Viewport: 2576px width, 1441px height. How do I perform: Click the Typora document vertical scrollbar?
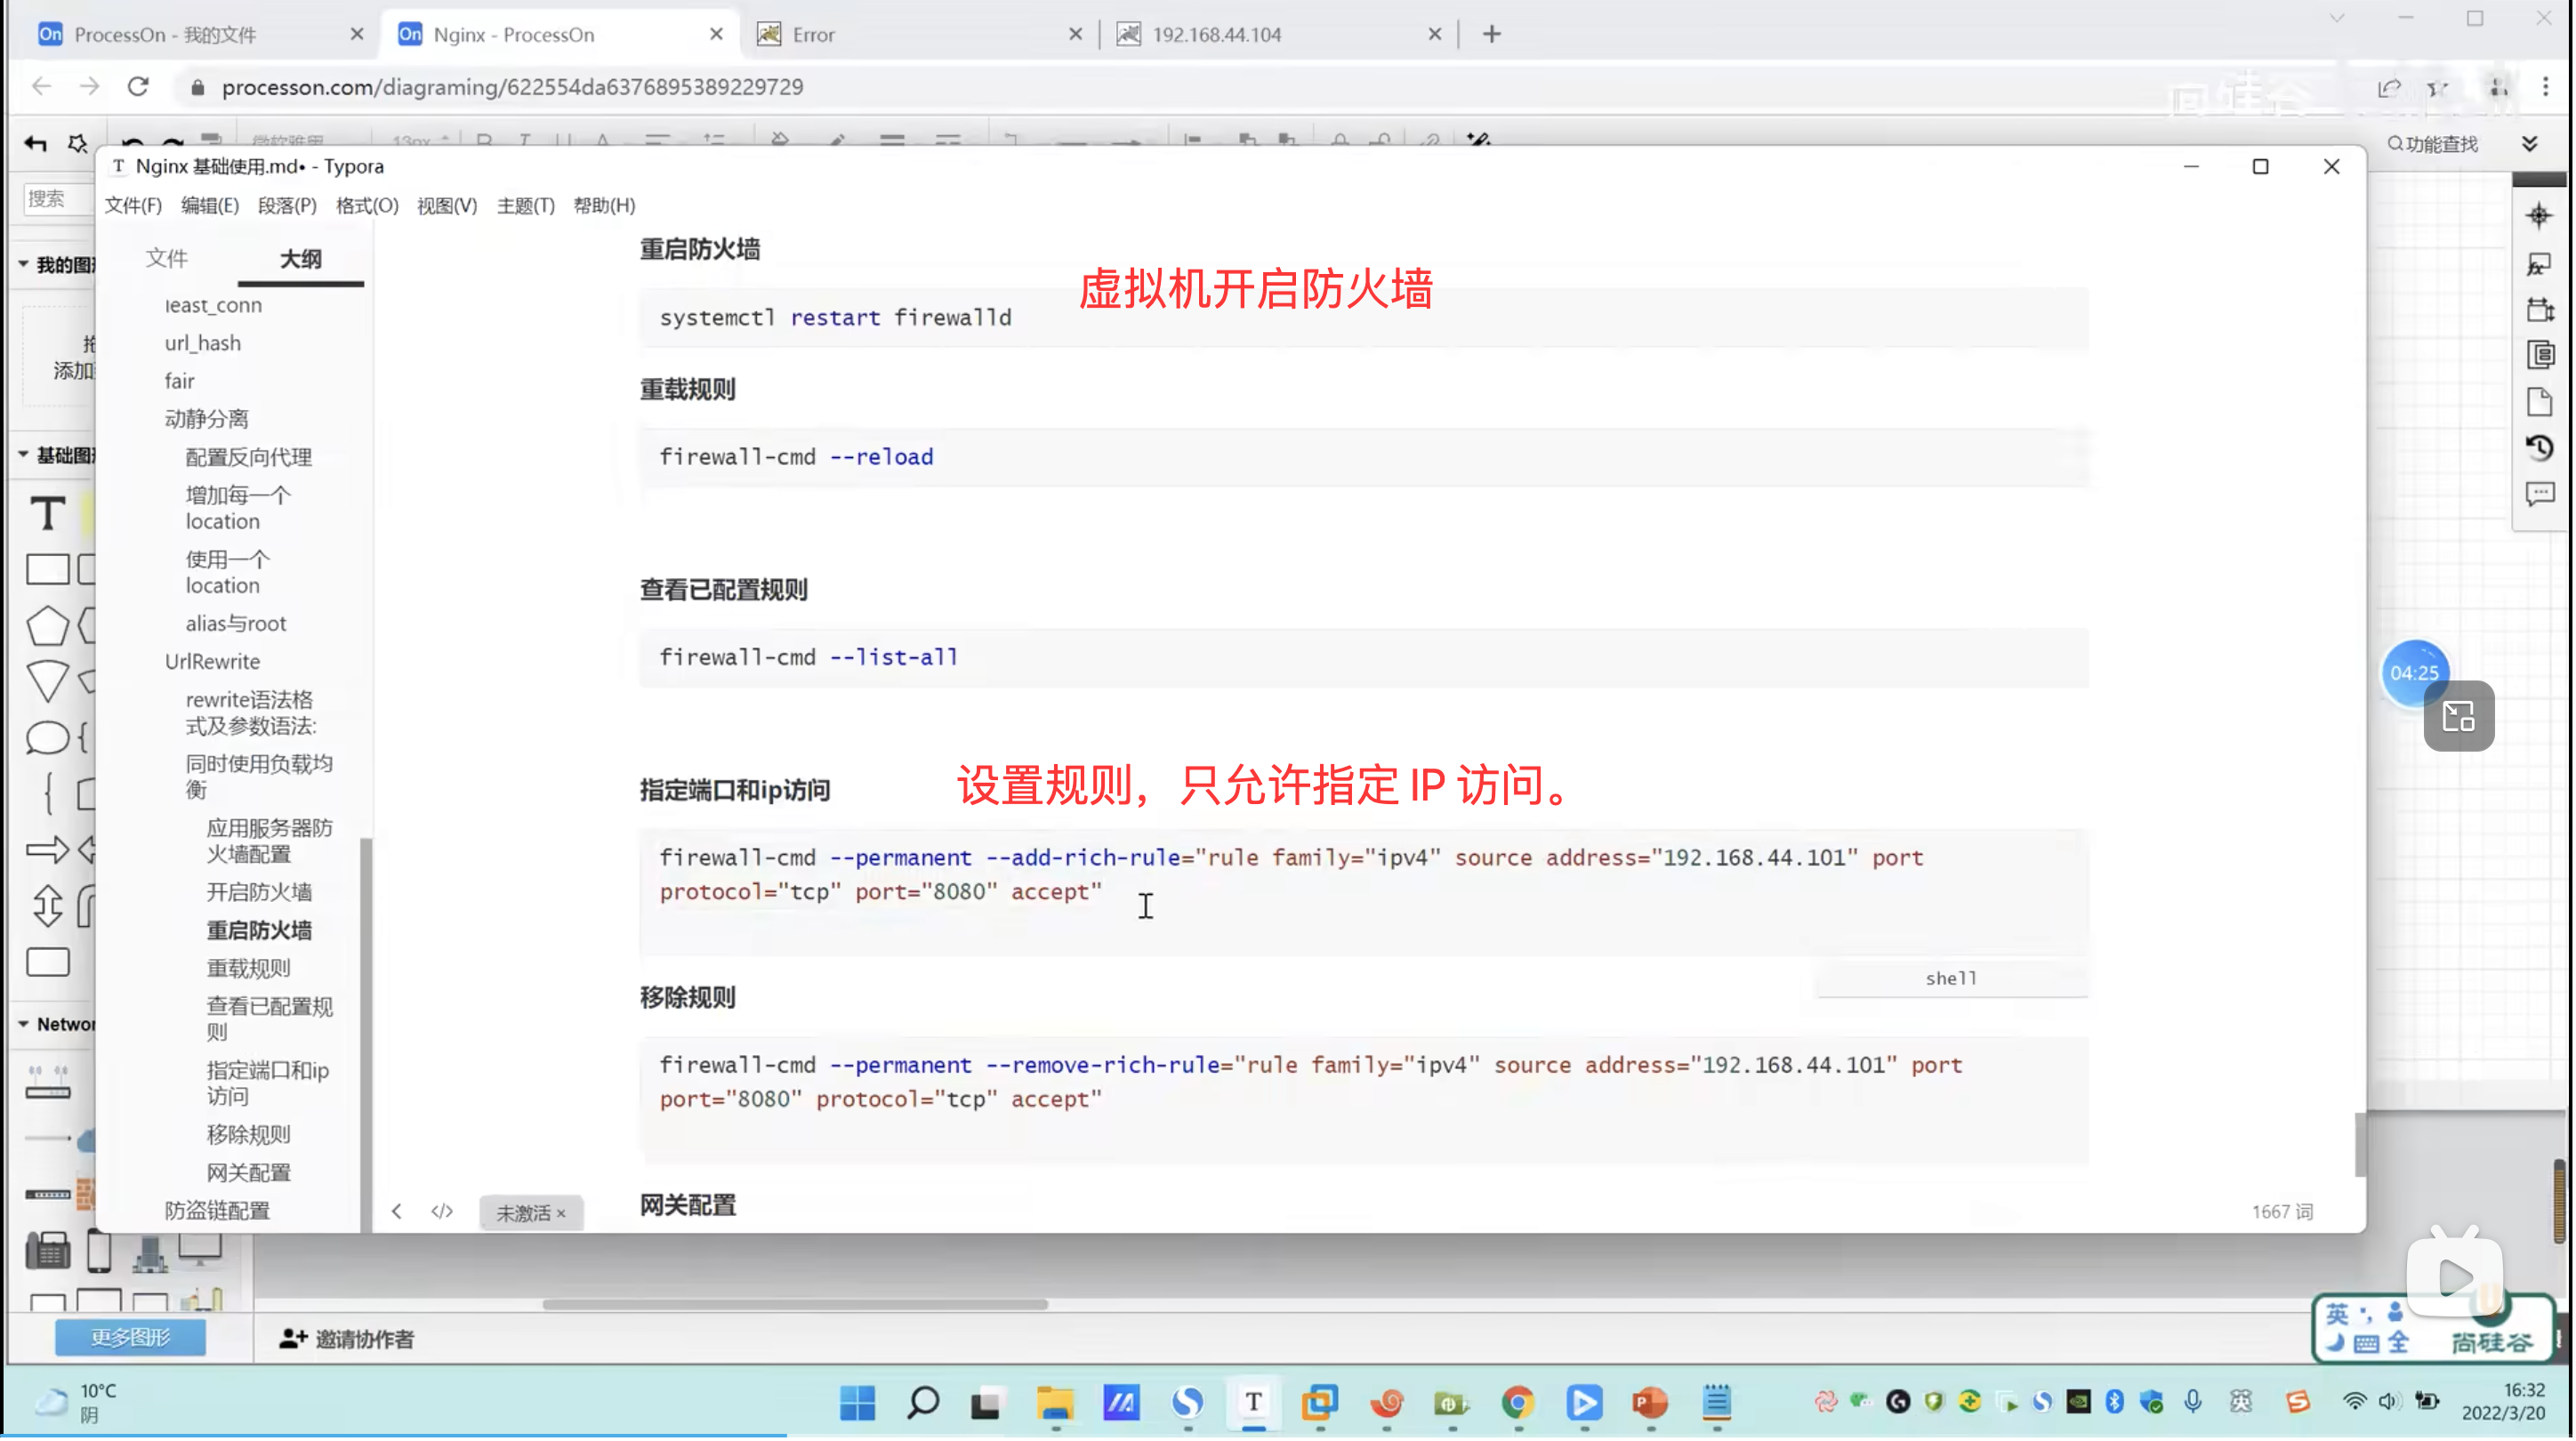[2360, 1145]
